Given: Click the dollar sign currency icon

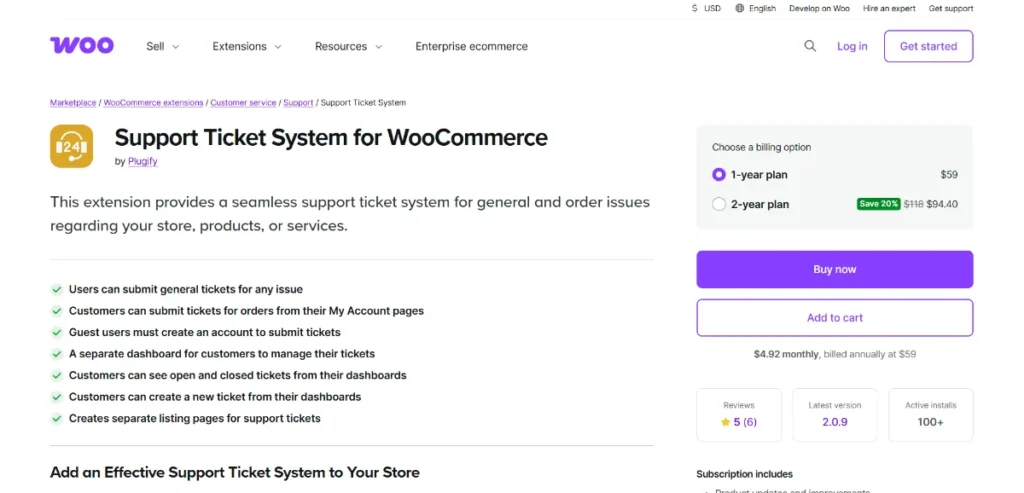Looking at the screenshot, I should point(695,8).
